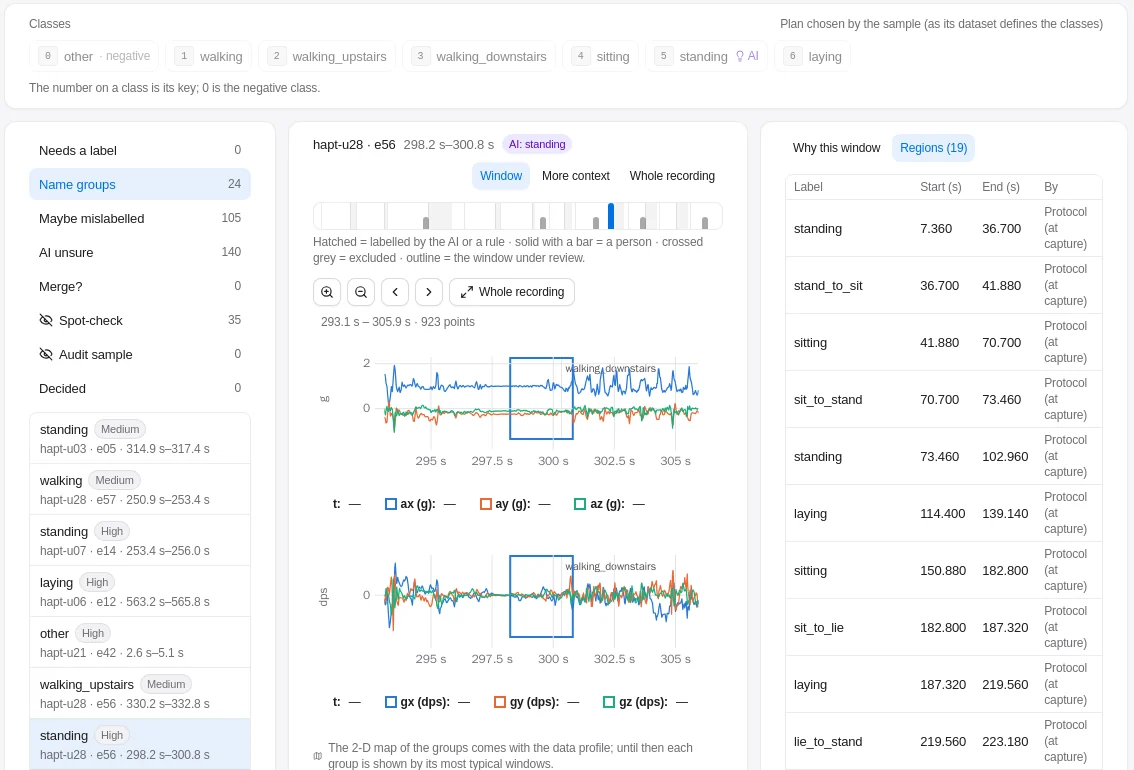
Task: Go to the previous window with left chevron
Action: tap(395, 292)
